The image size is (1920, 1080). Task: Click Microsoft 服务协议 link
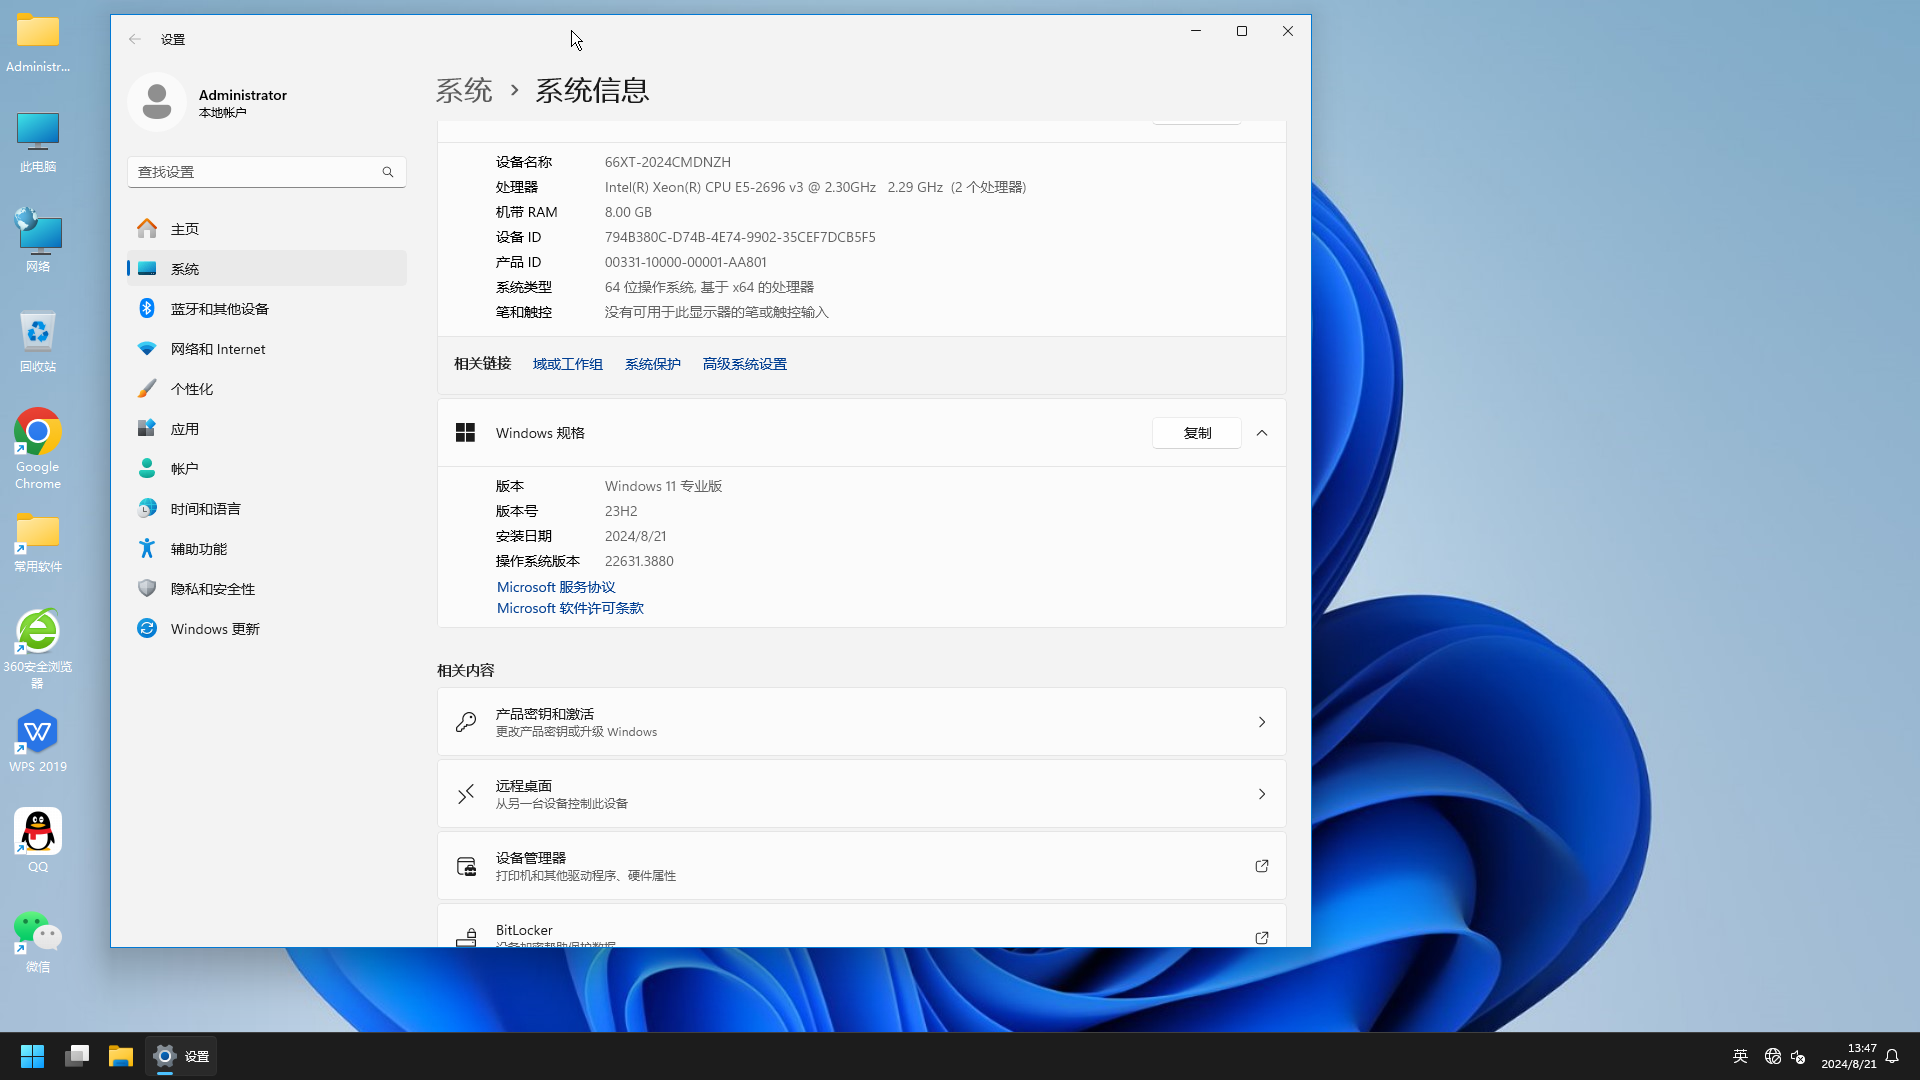pyautogui.click(x=556, y=585)
